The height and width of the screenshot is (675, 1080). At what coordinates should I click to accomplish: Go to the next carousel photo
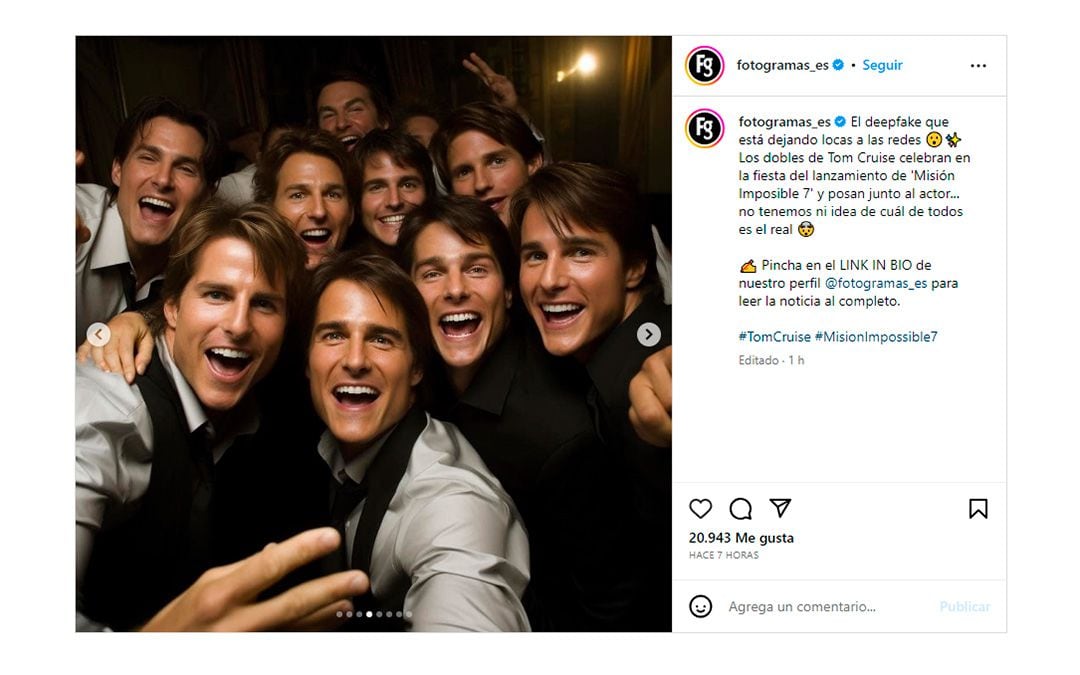[649, 335]
